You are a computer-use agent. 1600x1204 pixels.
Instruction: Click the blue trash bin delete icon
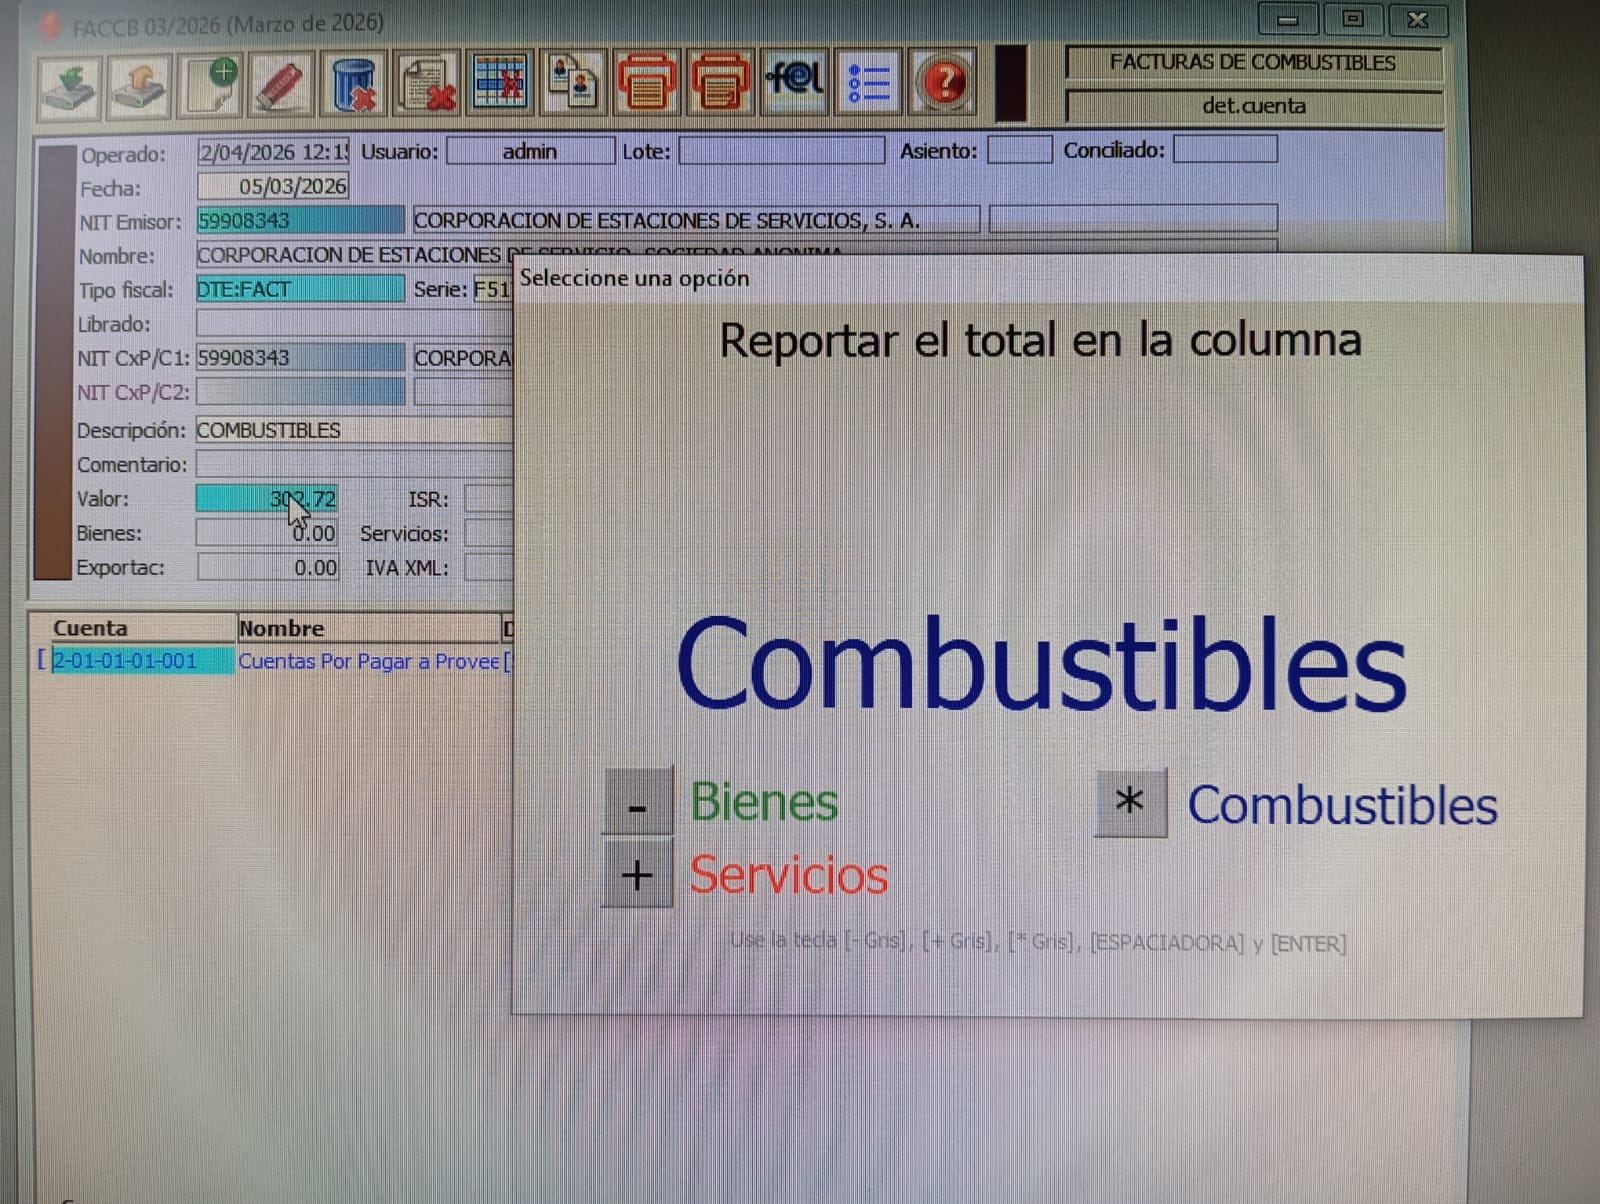354,83
